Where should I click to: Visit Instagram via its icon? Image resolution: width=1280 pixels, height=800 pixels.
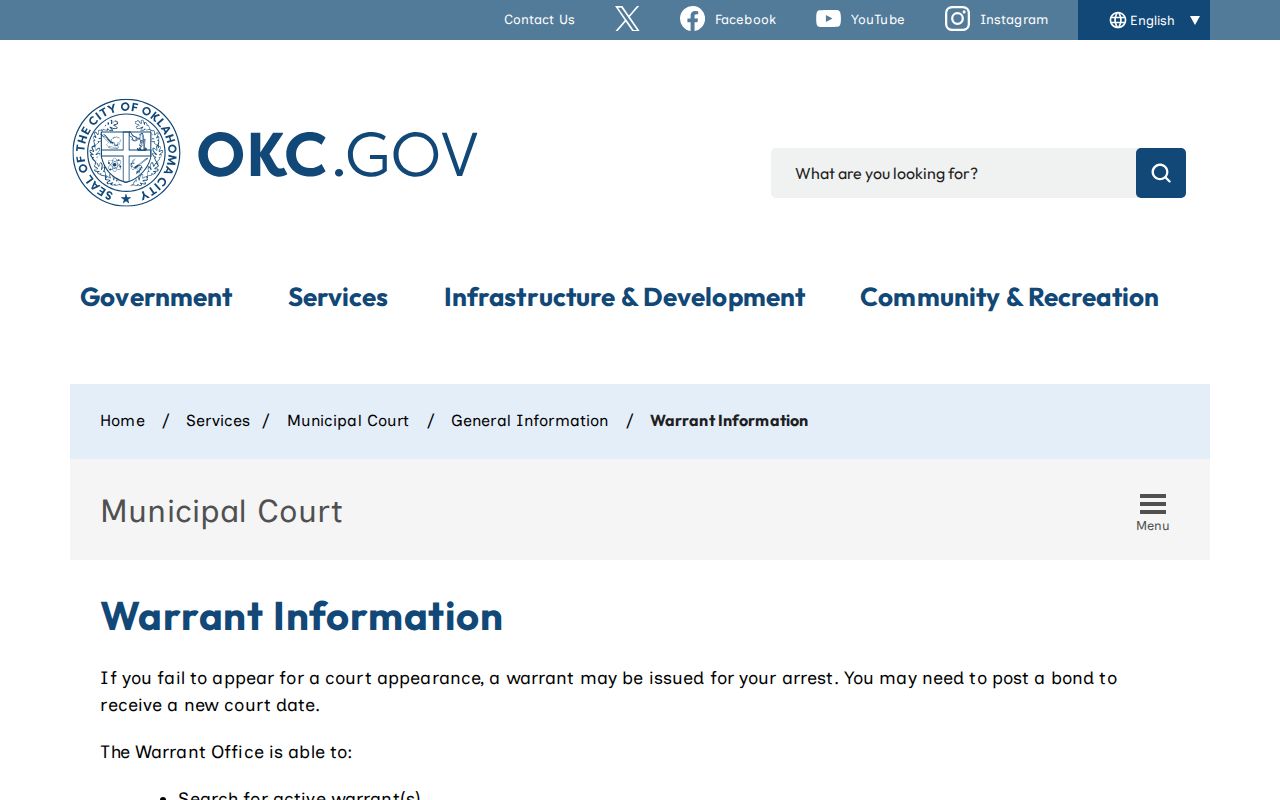(x=957, y=19)
